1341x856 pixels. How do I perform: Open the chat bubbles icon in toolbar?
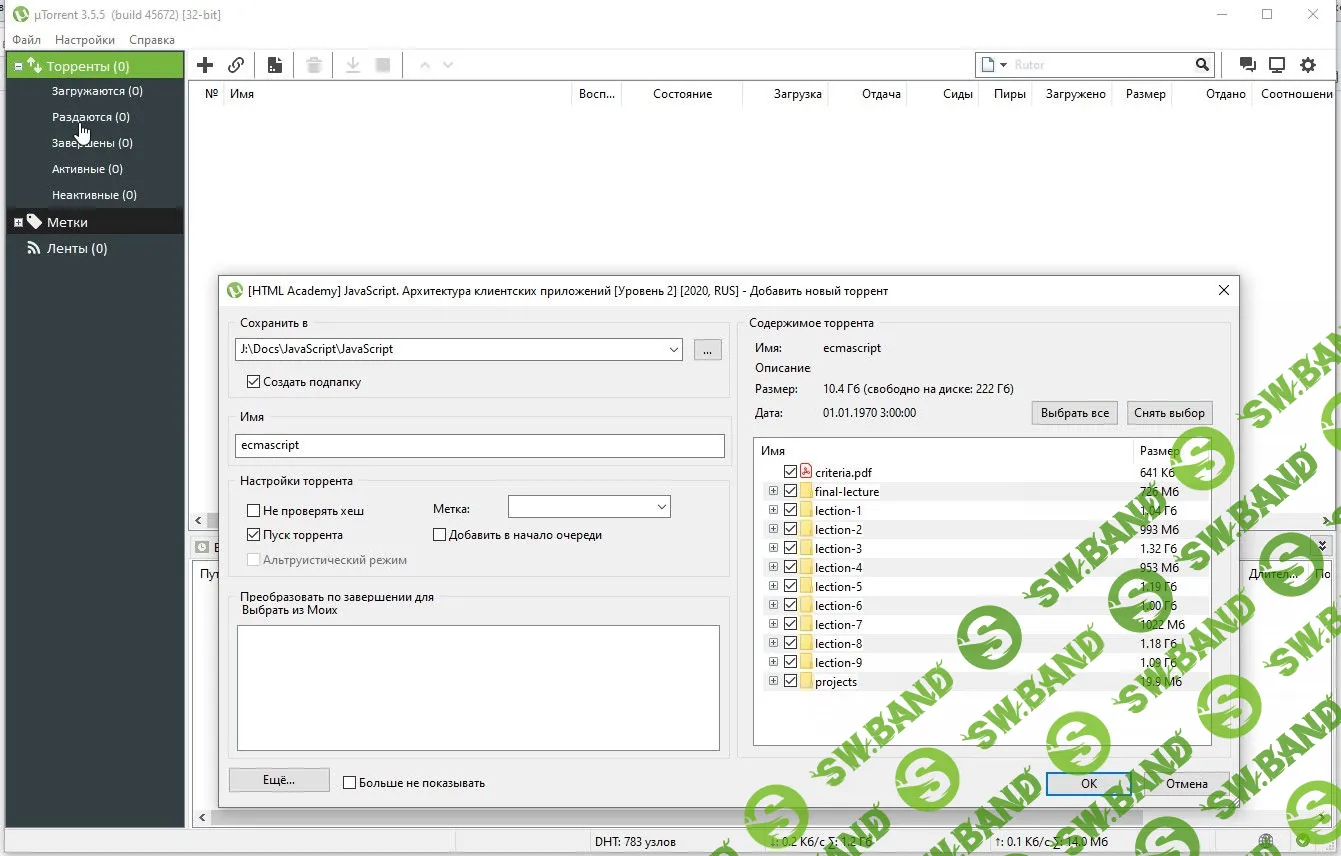[x=1247, y=65]
